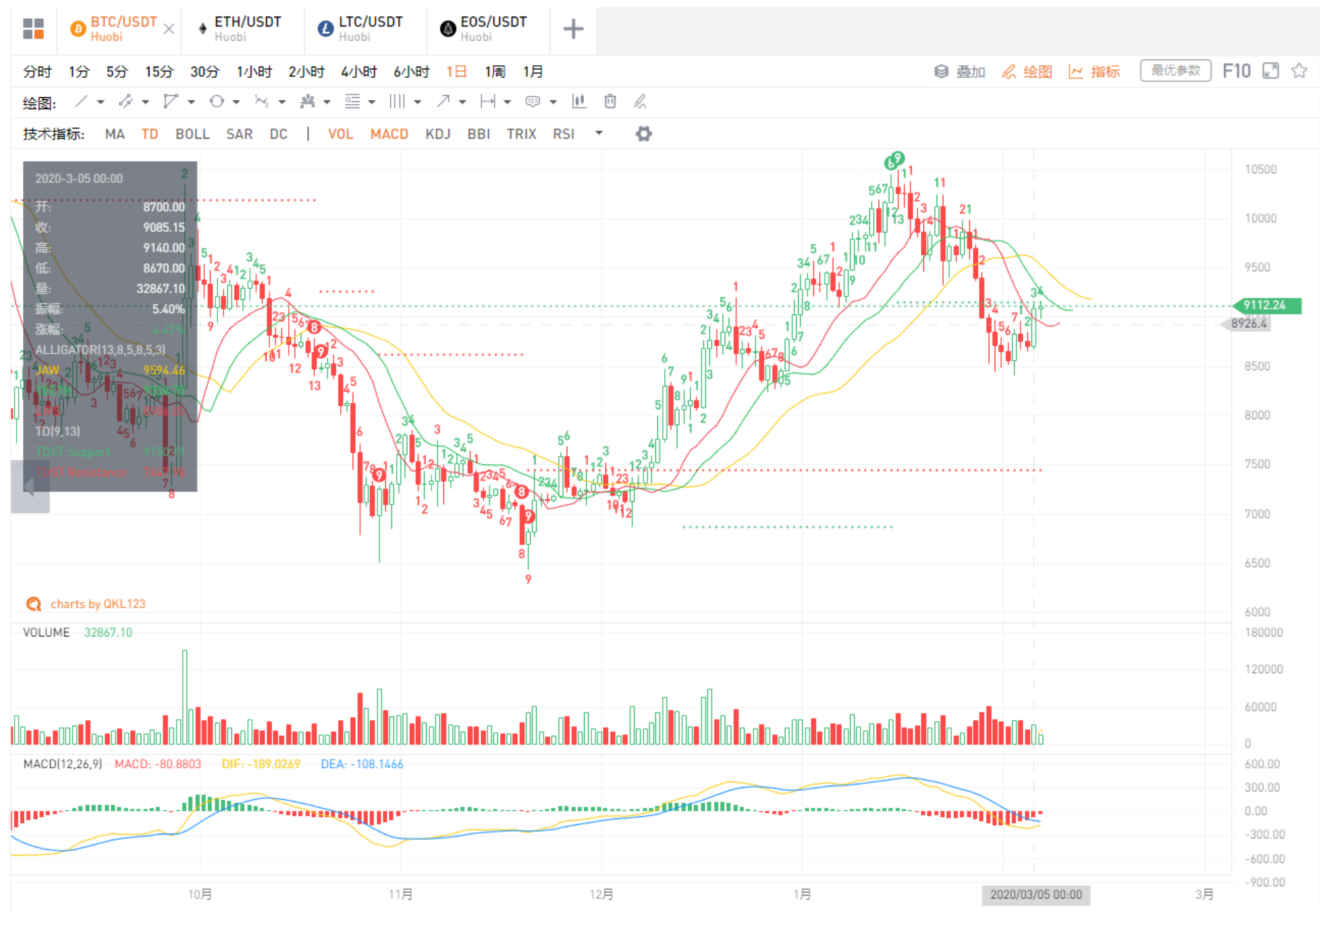
Task: Expand channel tool dropdown arrow
Action: (146, 102)
